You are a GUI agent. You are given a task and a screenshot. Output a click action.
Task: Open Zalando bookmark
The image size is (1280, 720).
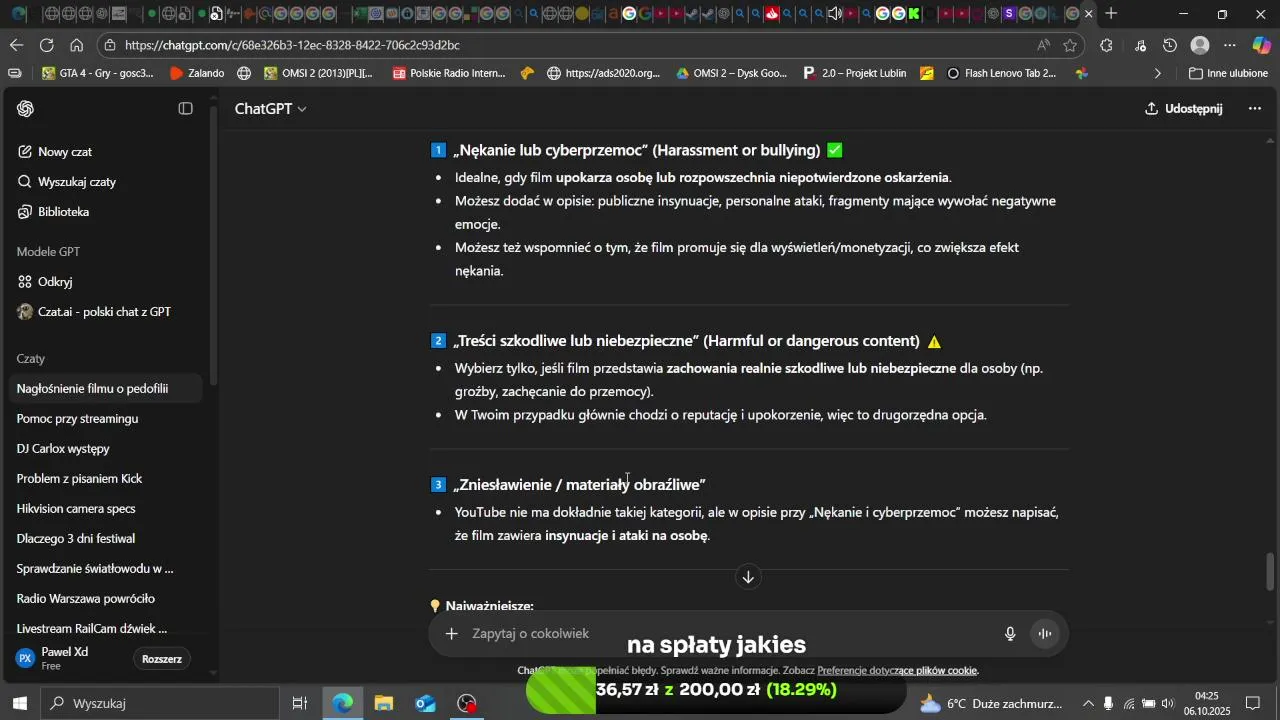[197, 73]
